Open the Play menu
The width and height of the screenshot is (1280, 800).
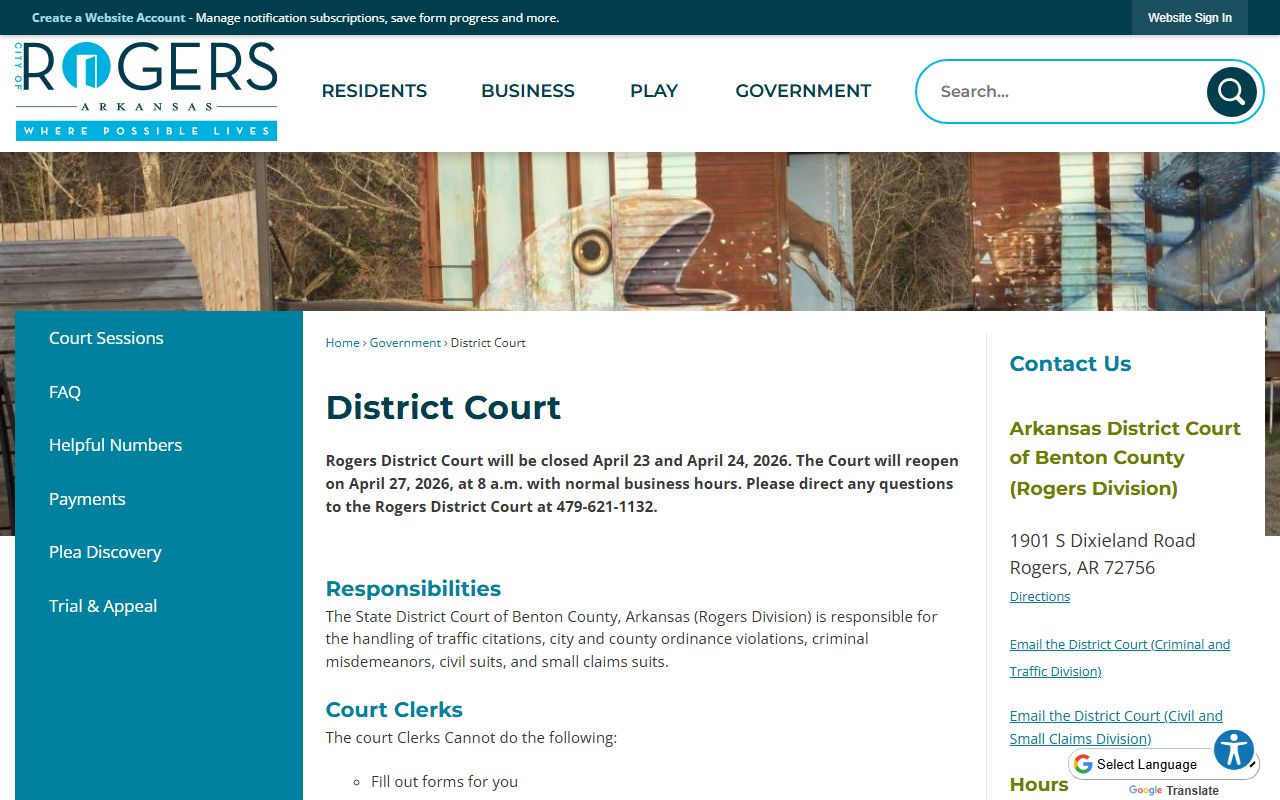point(654,91)
